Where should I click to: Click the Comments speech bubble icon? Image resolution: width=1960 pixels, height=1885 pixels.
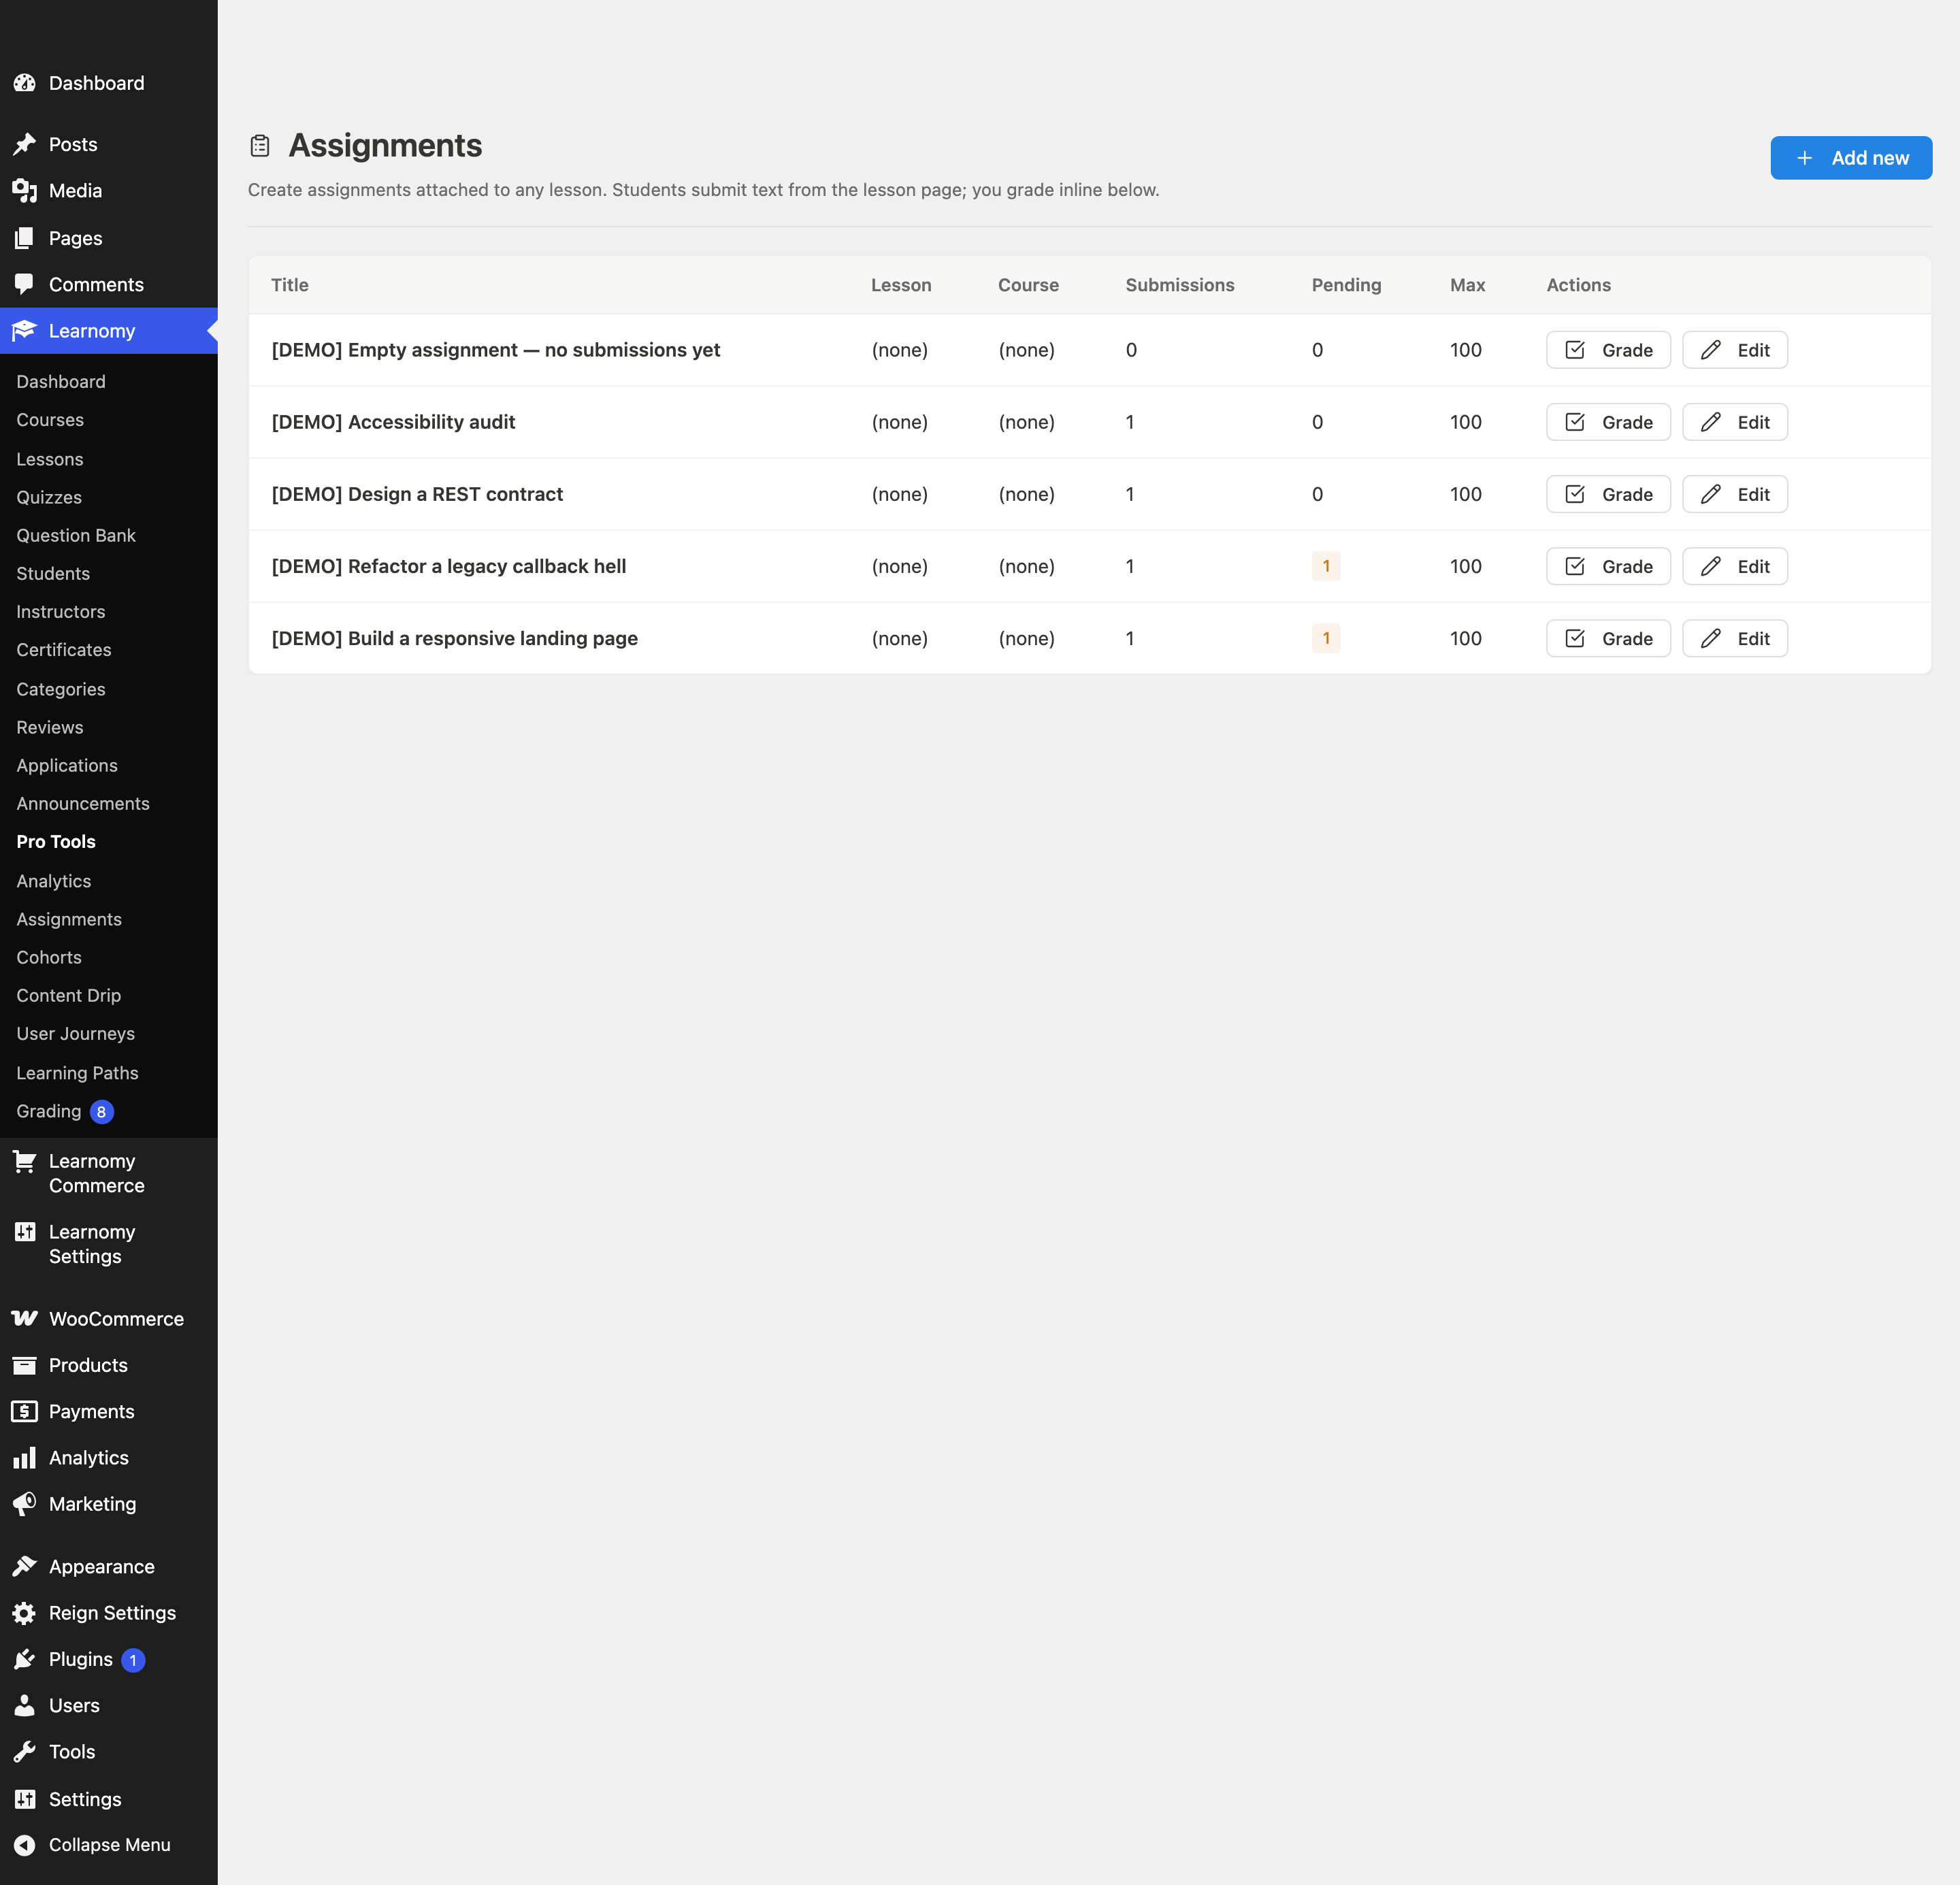pos(25,284)
